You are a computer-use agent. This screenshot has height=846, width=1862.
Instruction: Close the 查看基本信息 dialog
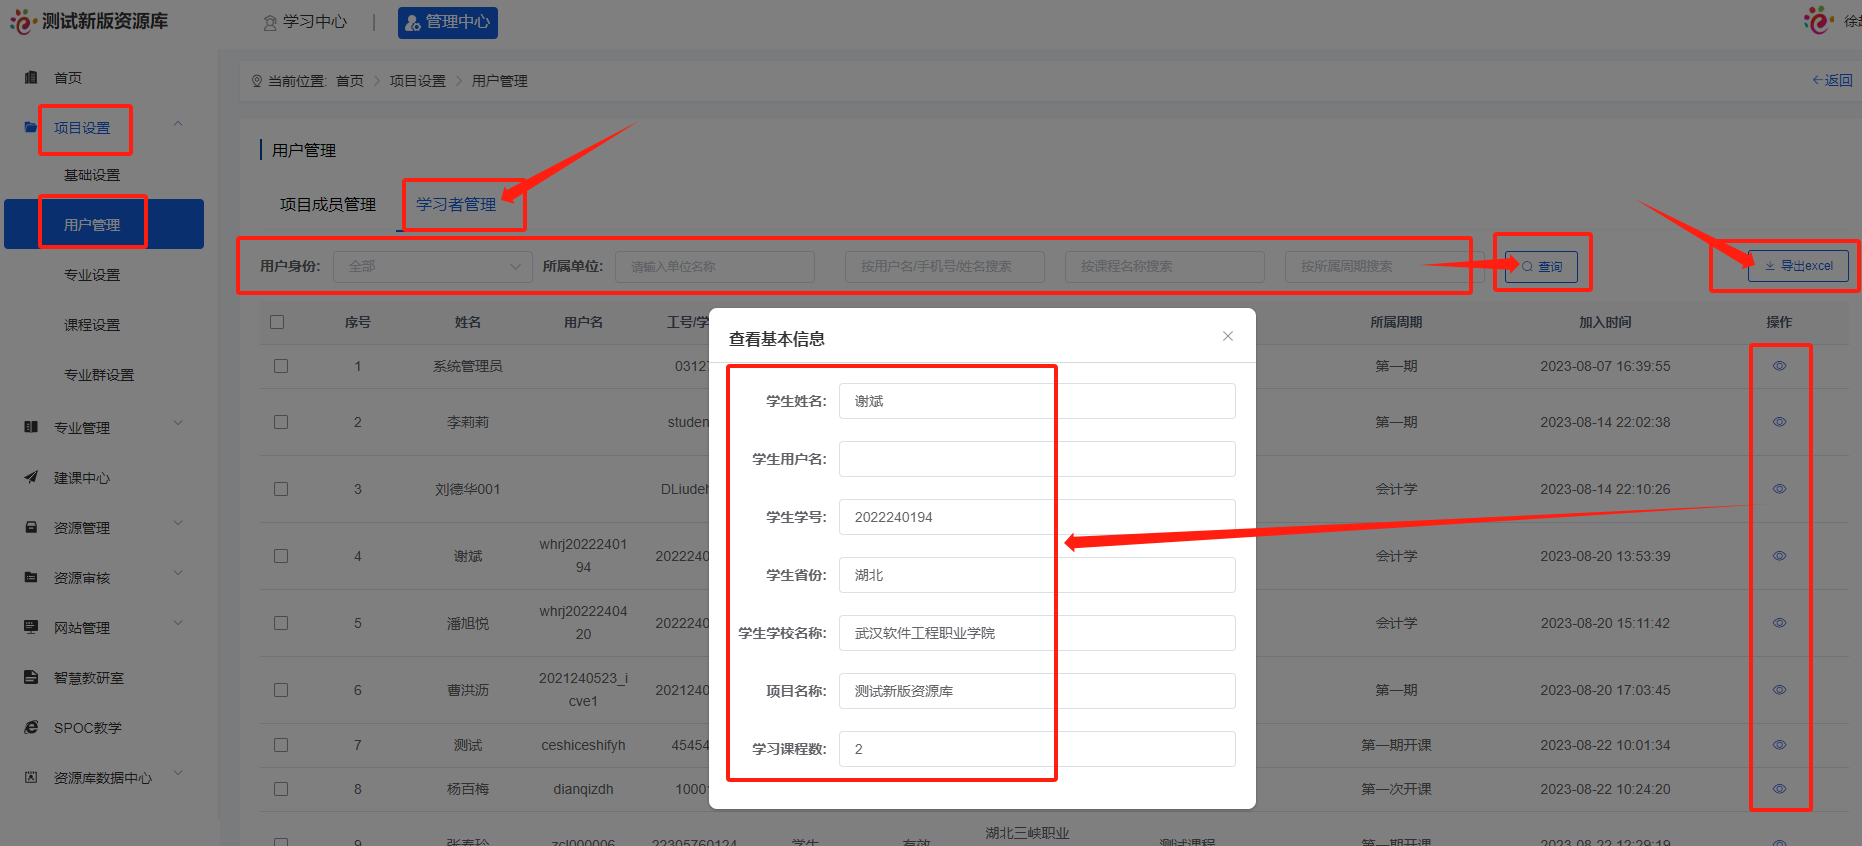[x=1228, y=336]
